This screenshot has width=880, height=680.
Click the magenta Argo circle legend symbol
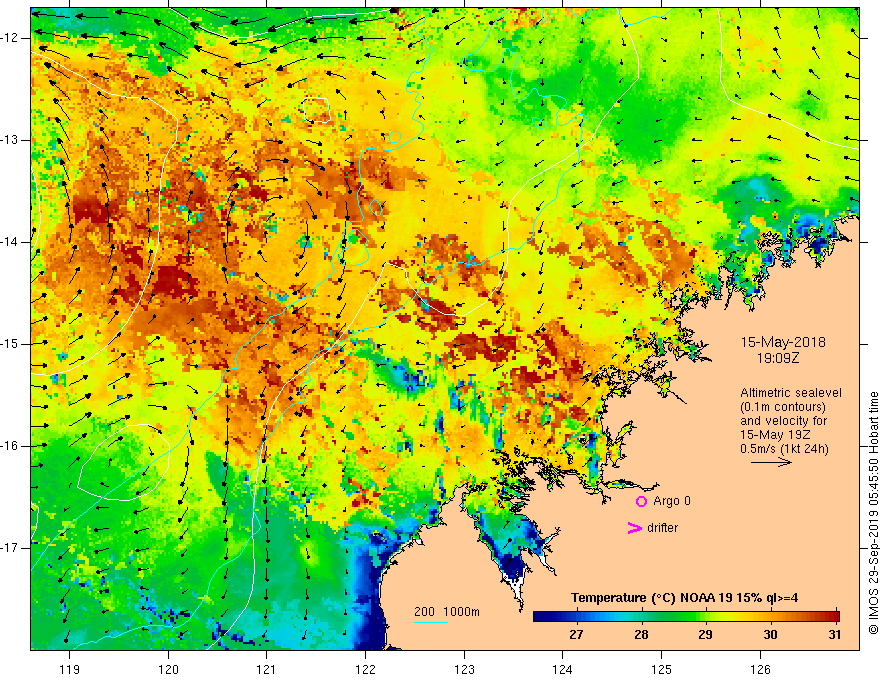pyautogui.click(x=641, y=502)
